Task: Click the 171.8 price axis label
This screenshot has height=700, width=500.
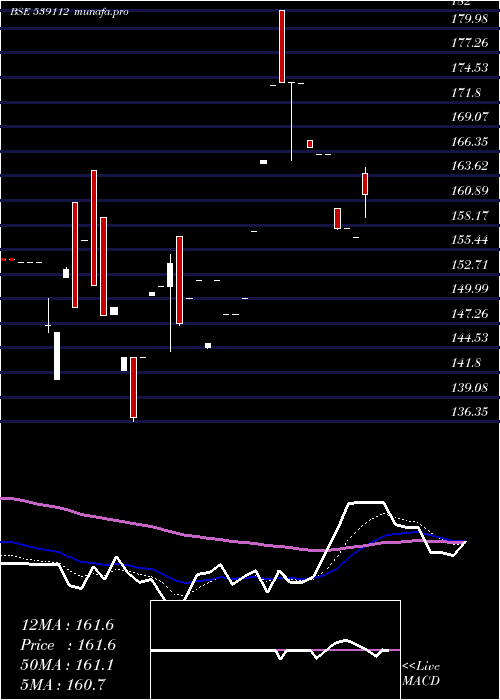Action: (467, 93)
